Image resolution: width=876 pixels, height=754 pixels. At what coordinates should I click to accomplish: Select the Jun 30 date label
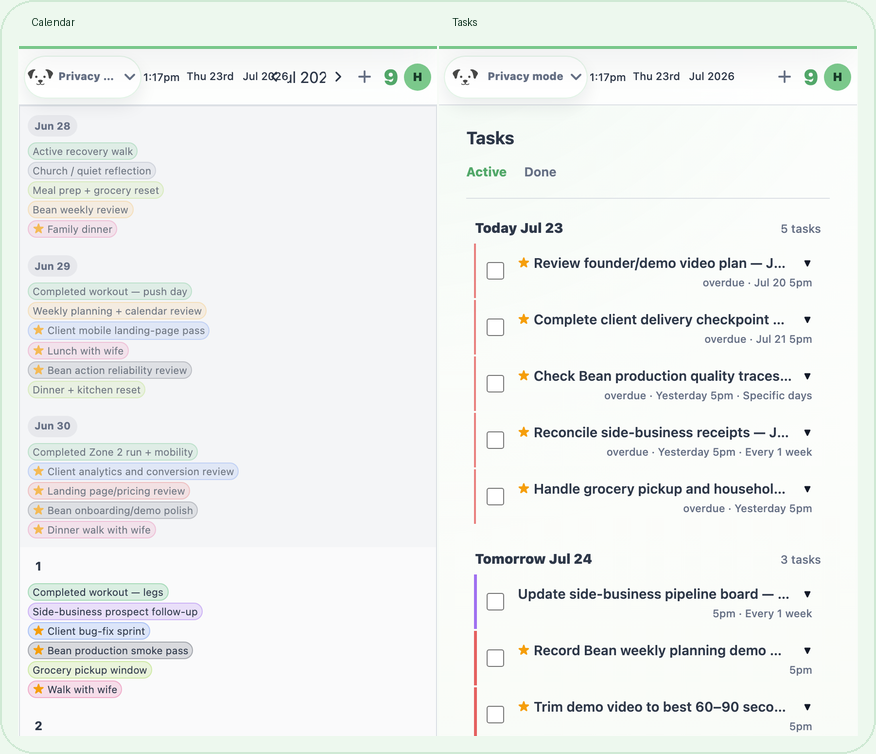tap(53, 426)
